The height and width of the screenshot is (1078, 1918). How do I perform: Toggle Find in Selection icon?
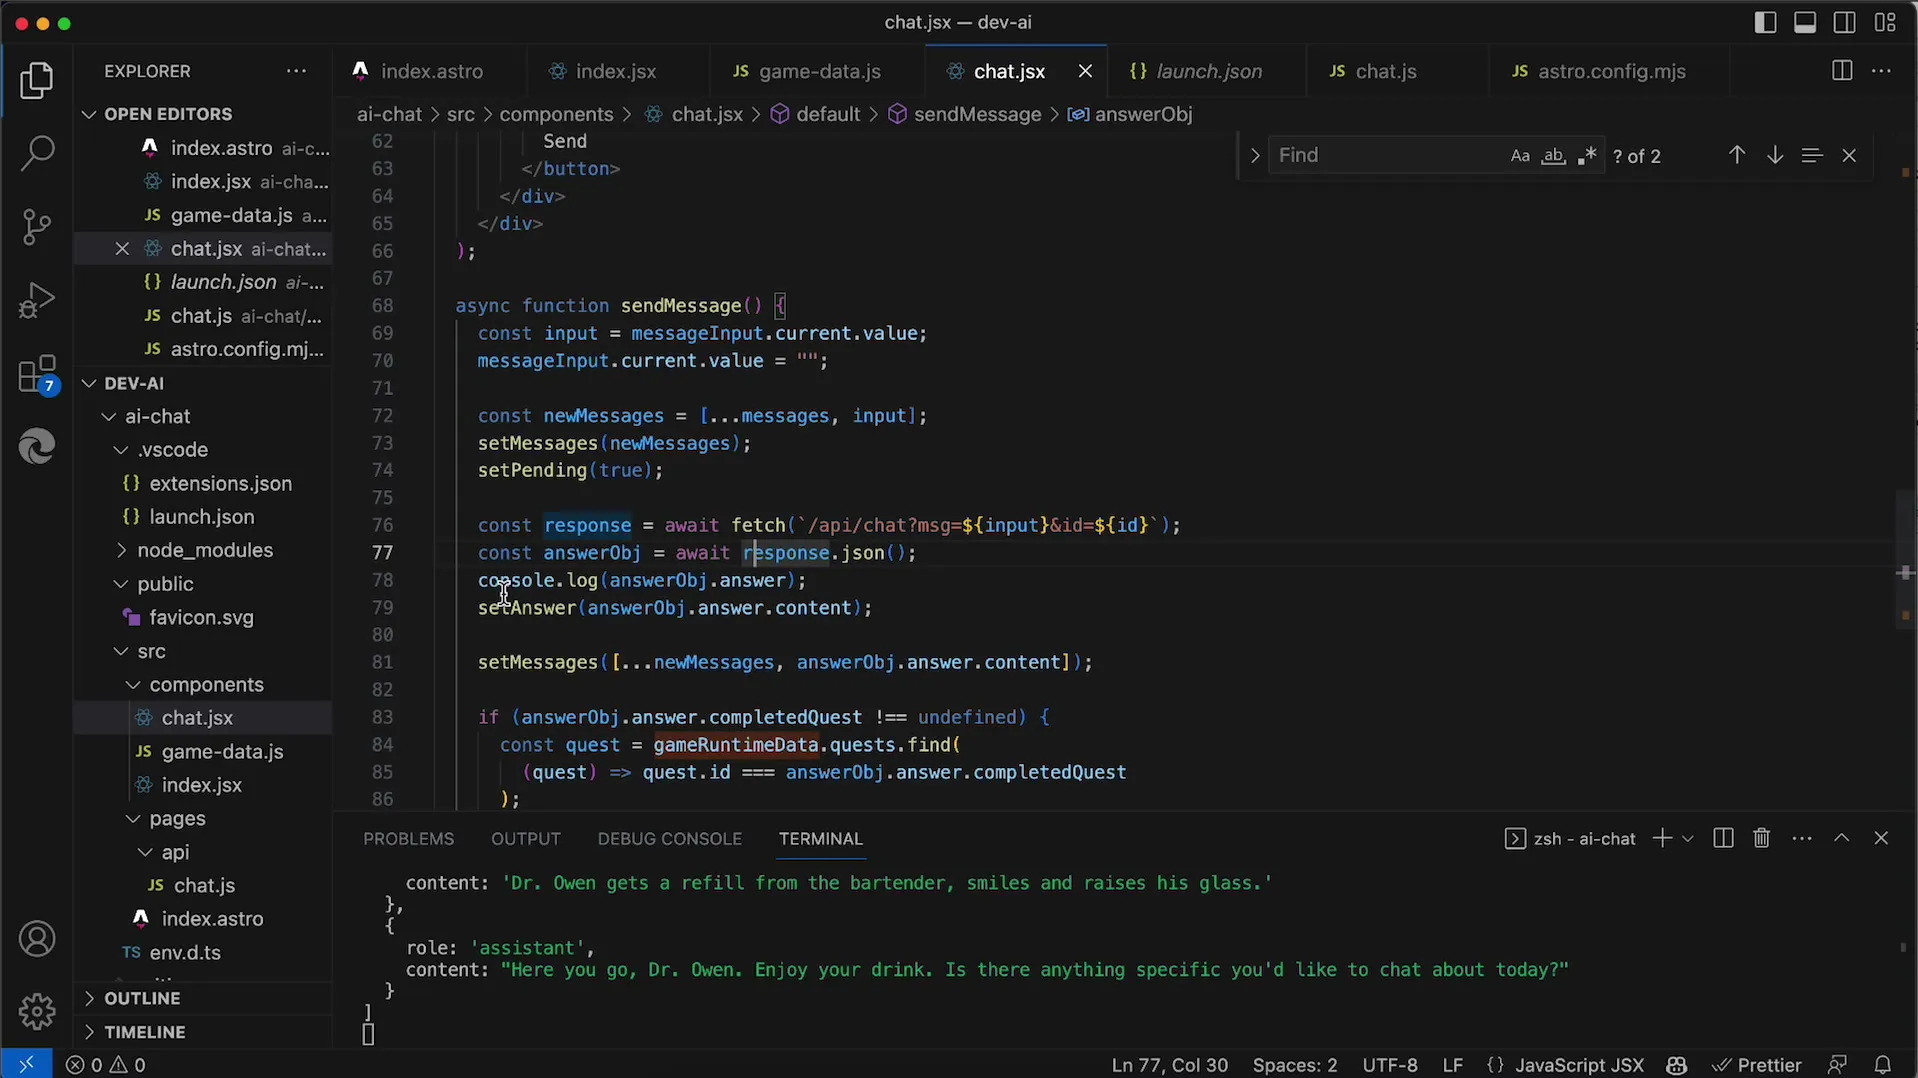pyautogui.click(x=1812, y=155)
